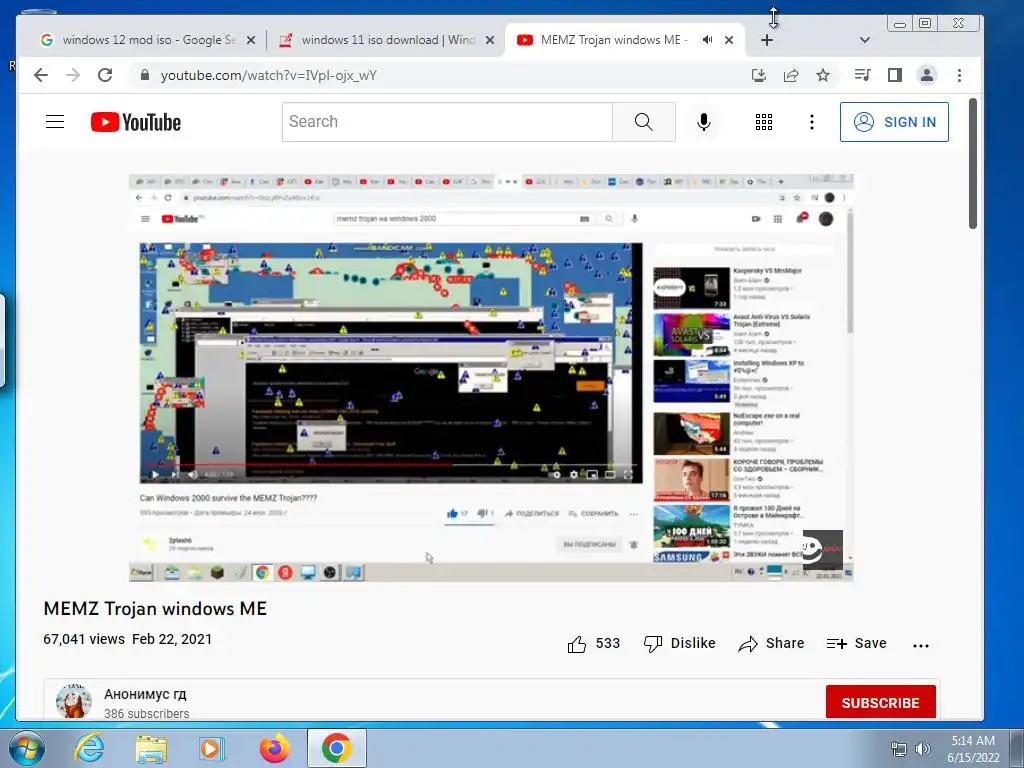Go to YouTube home via logo
Image resolution: width=1024 pixels, height=768 pixels.
click(x=136, y=122)
